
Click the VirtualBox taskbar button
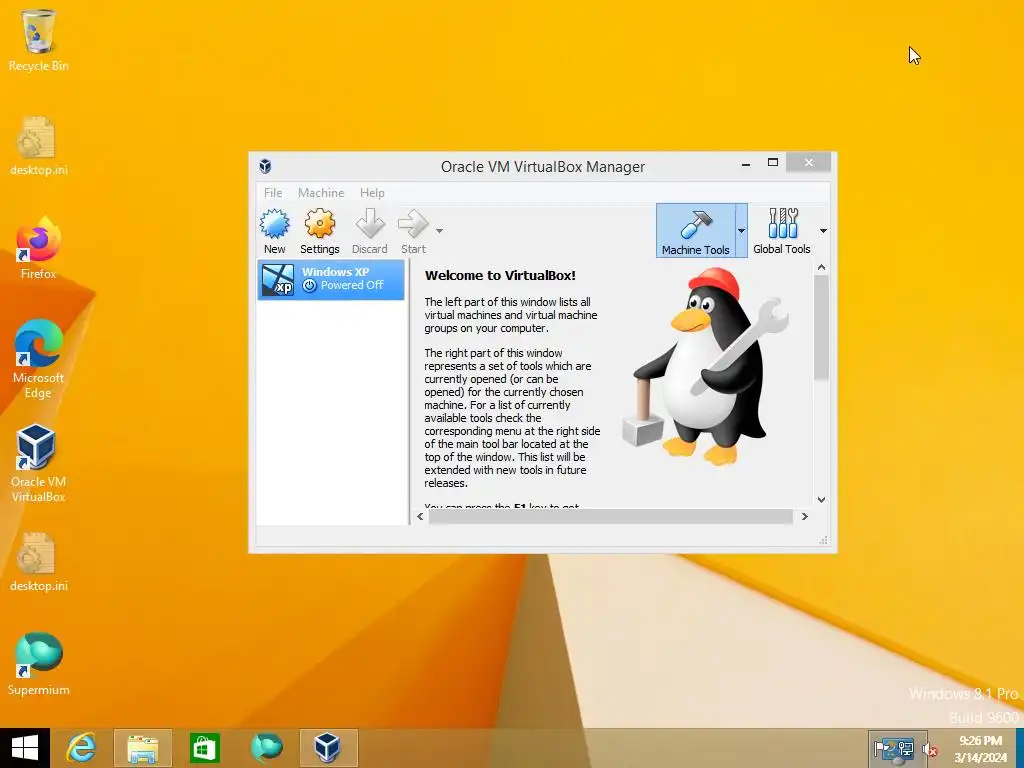tap(328, 748)
